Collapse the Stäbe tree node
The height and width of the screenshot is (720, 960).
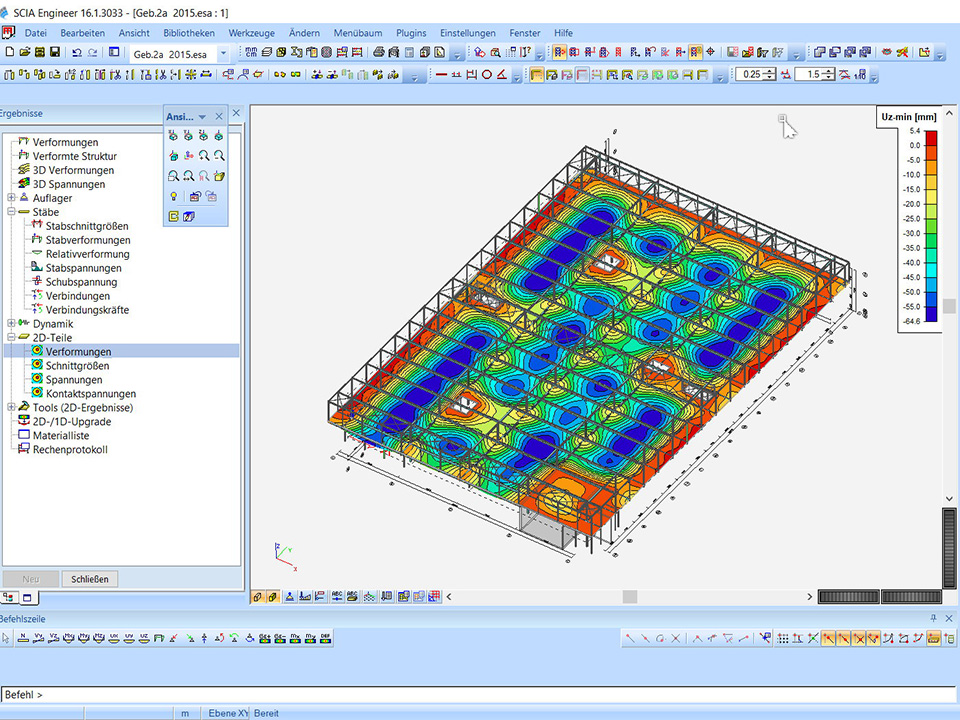coord(11,212)
